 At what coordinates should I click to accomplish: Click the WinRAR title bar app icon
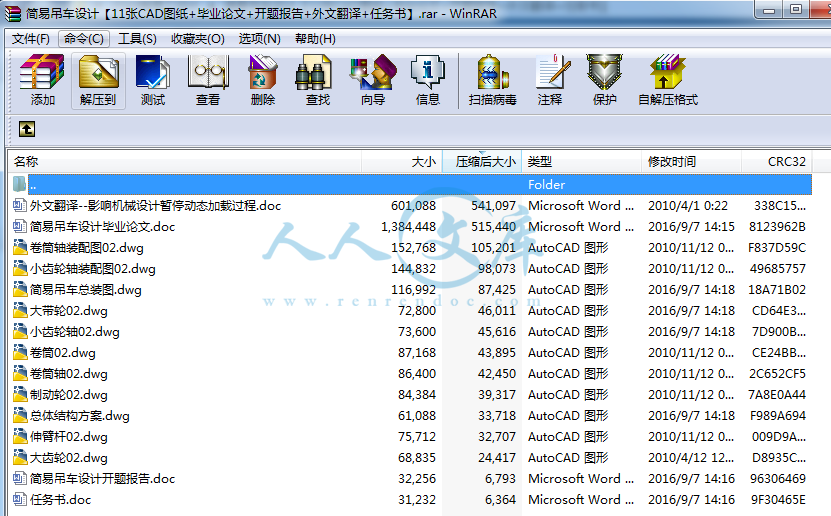click(x=12, y=13)
